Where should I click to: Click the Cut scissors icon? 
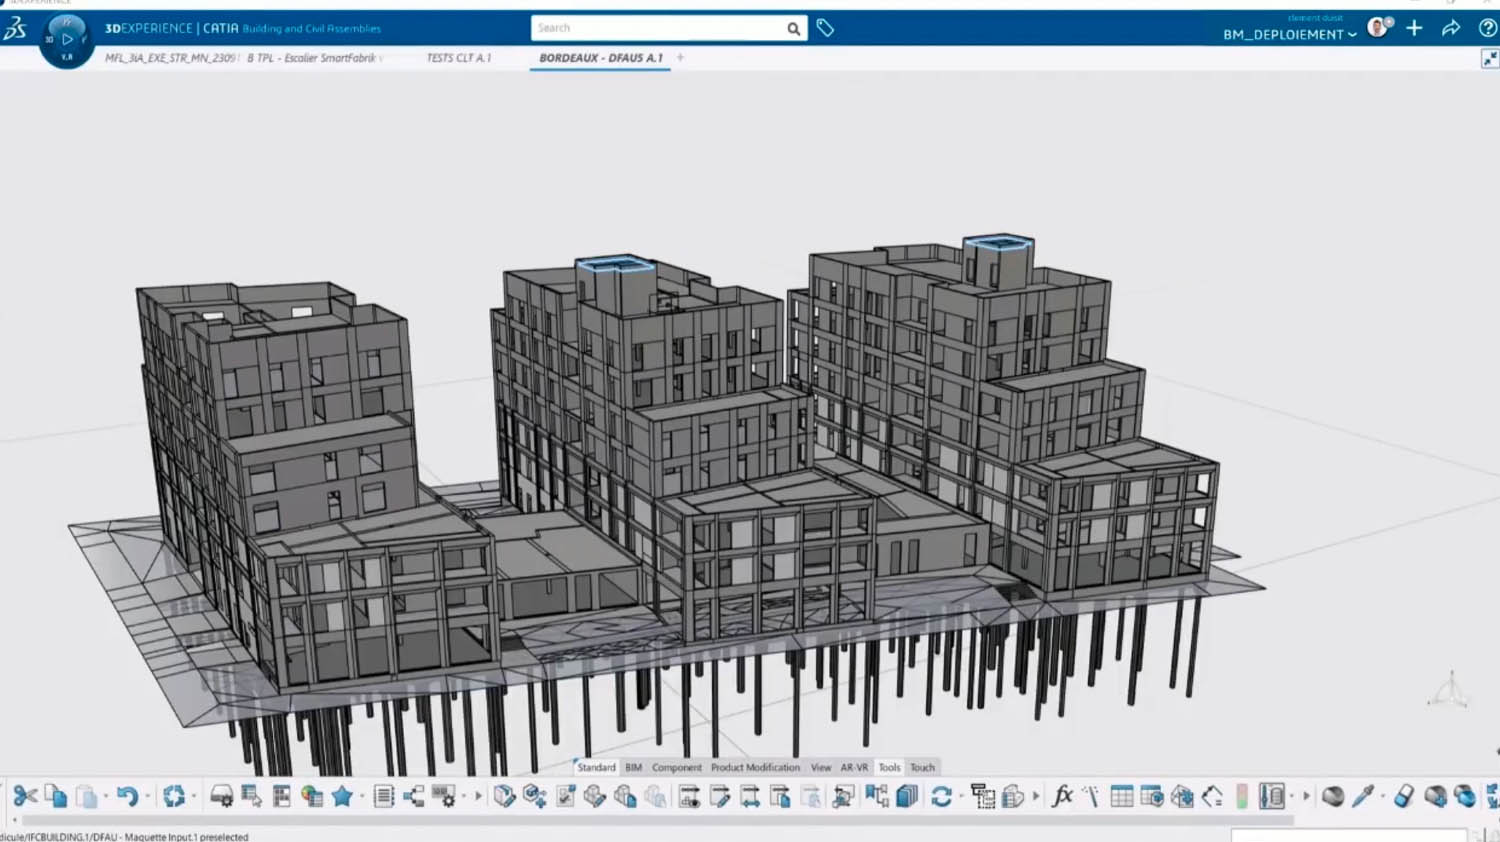coord(25,796)
